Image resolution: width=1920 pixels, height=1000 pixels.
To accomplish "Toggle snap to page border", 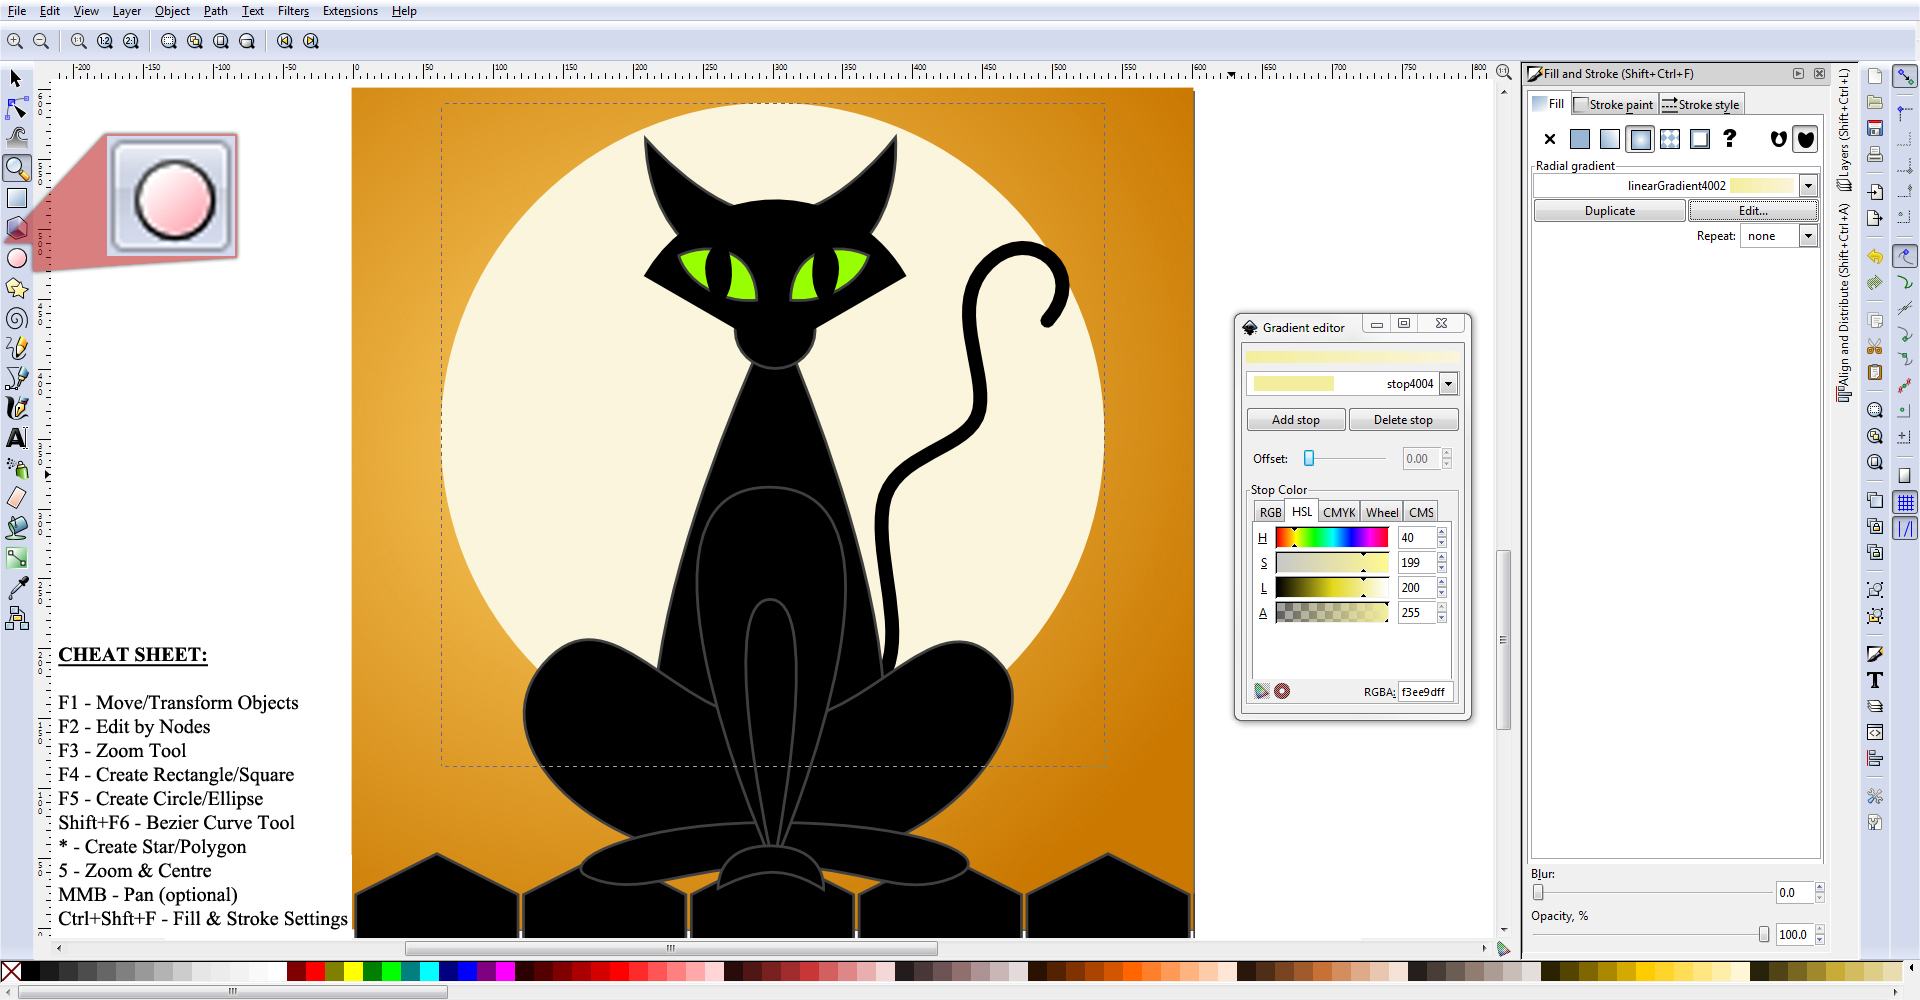I will (1905, 476).
